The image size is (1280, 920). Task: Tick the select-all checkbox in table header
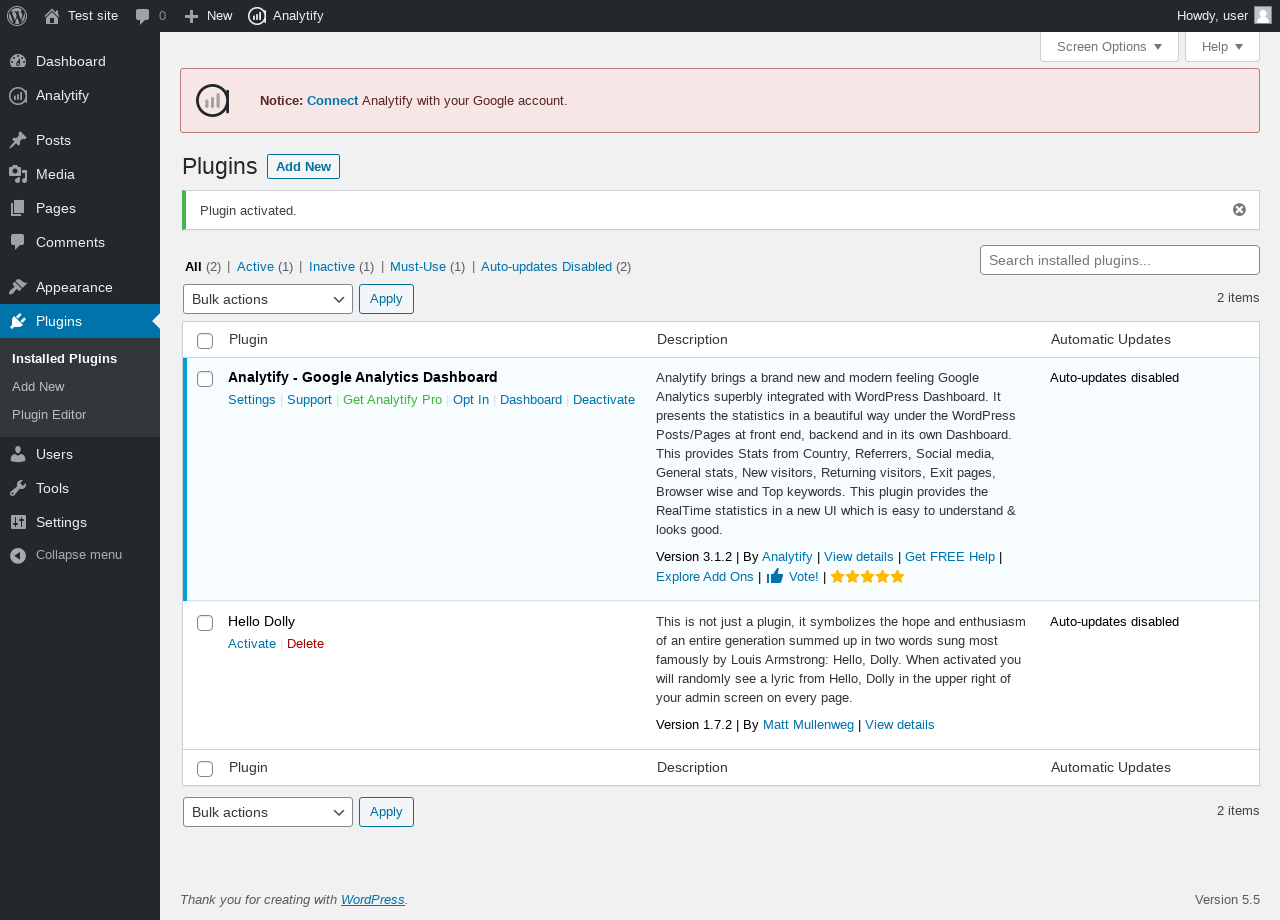(205, 341)
